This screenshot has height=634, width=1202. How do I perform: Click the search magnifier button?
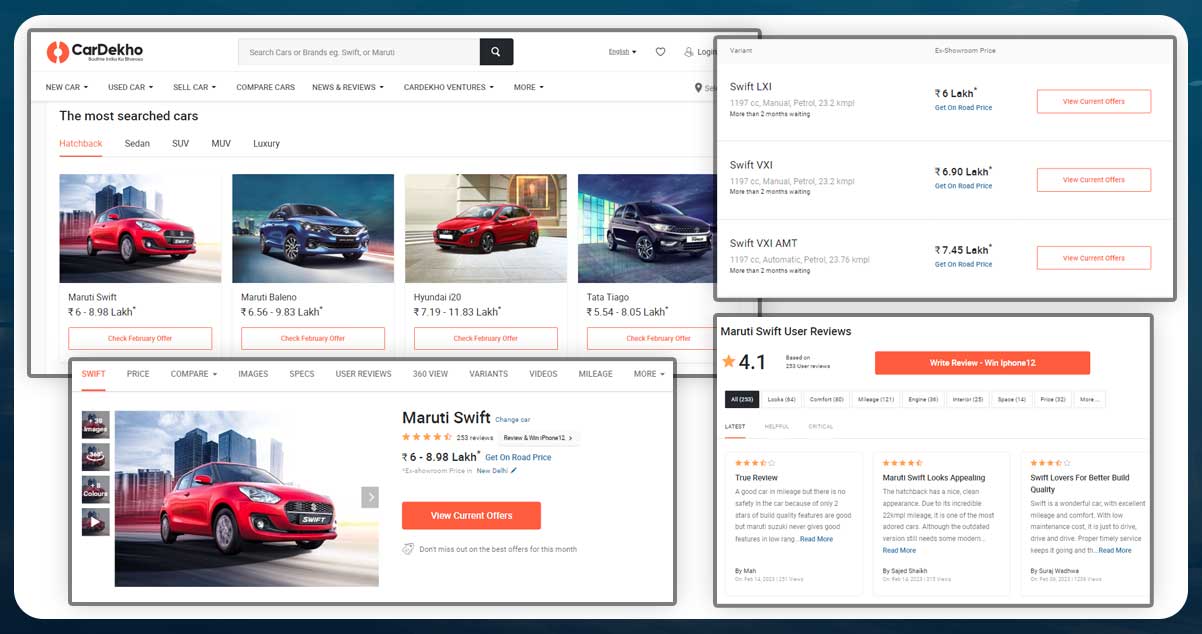tap(496, 52)
